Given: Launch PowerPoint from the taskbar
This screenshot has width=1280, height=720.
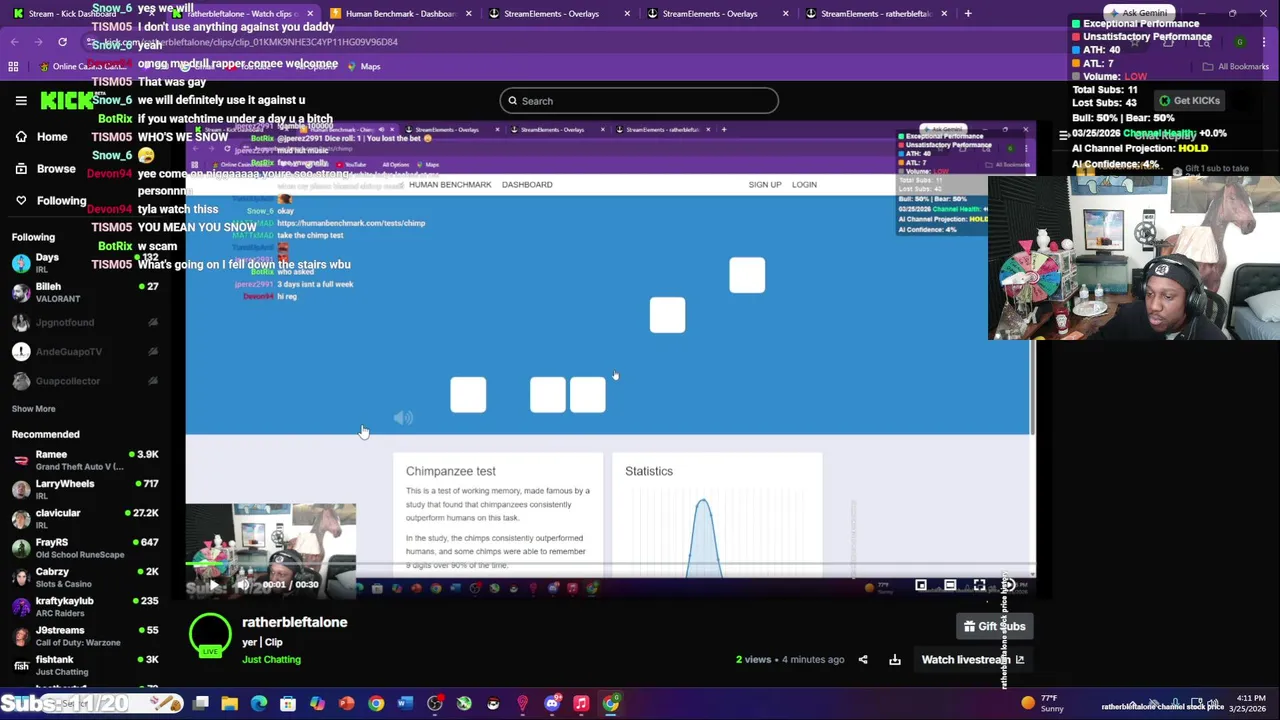Looking at the screenshot, I should coord(346,704).
